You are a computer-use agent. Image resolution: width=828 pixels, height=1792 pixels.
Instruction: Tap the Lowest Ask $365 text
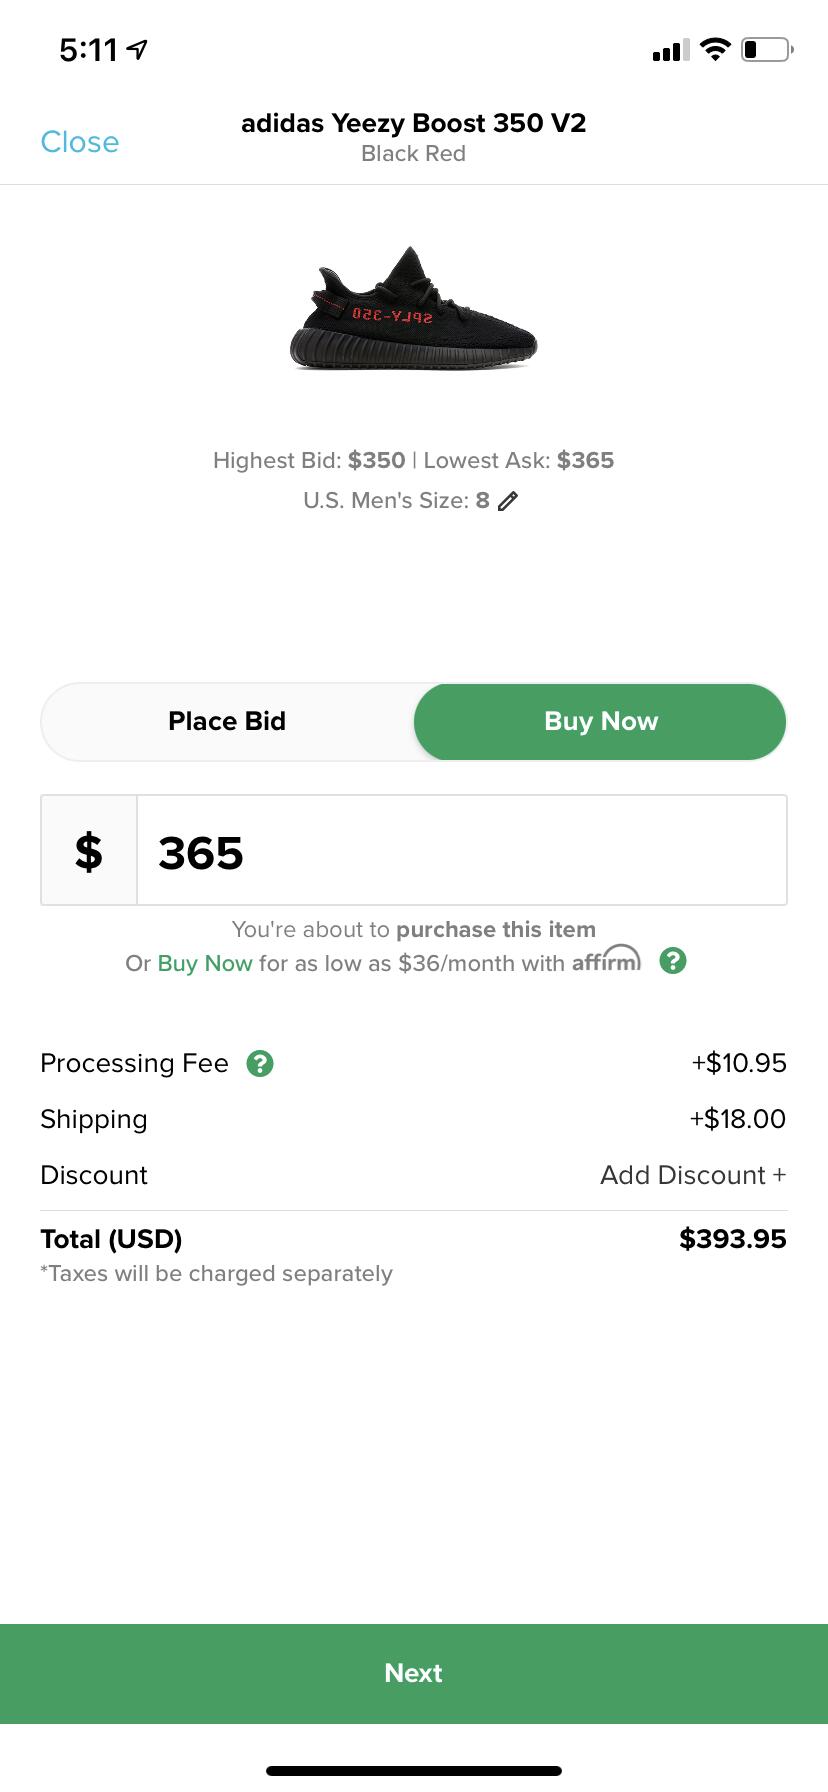pos(519,460)
